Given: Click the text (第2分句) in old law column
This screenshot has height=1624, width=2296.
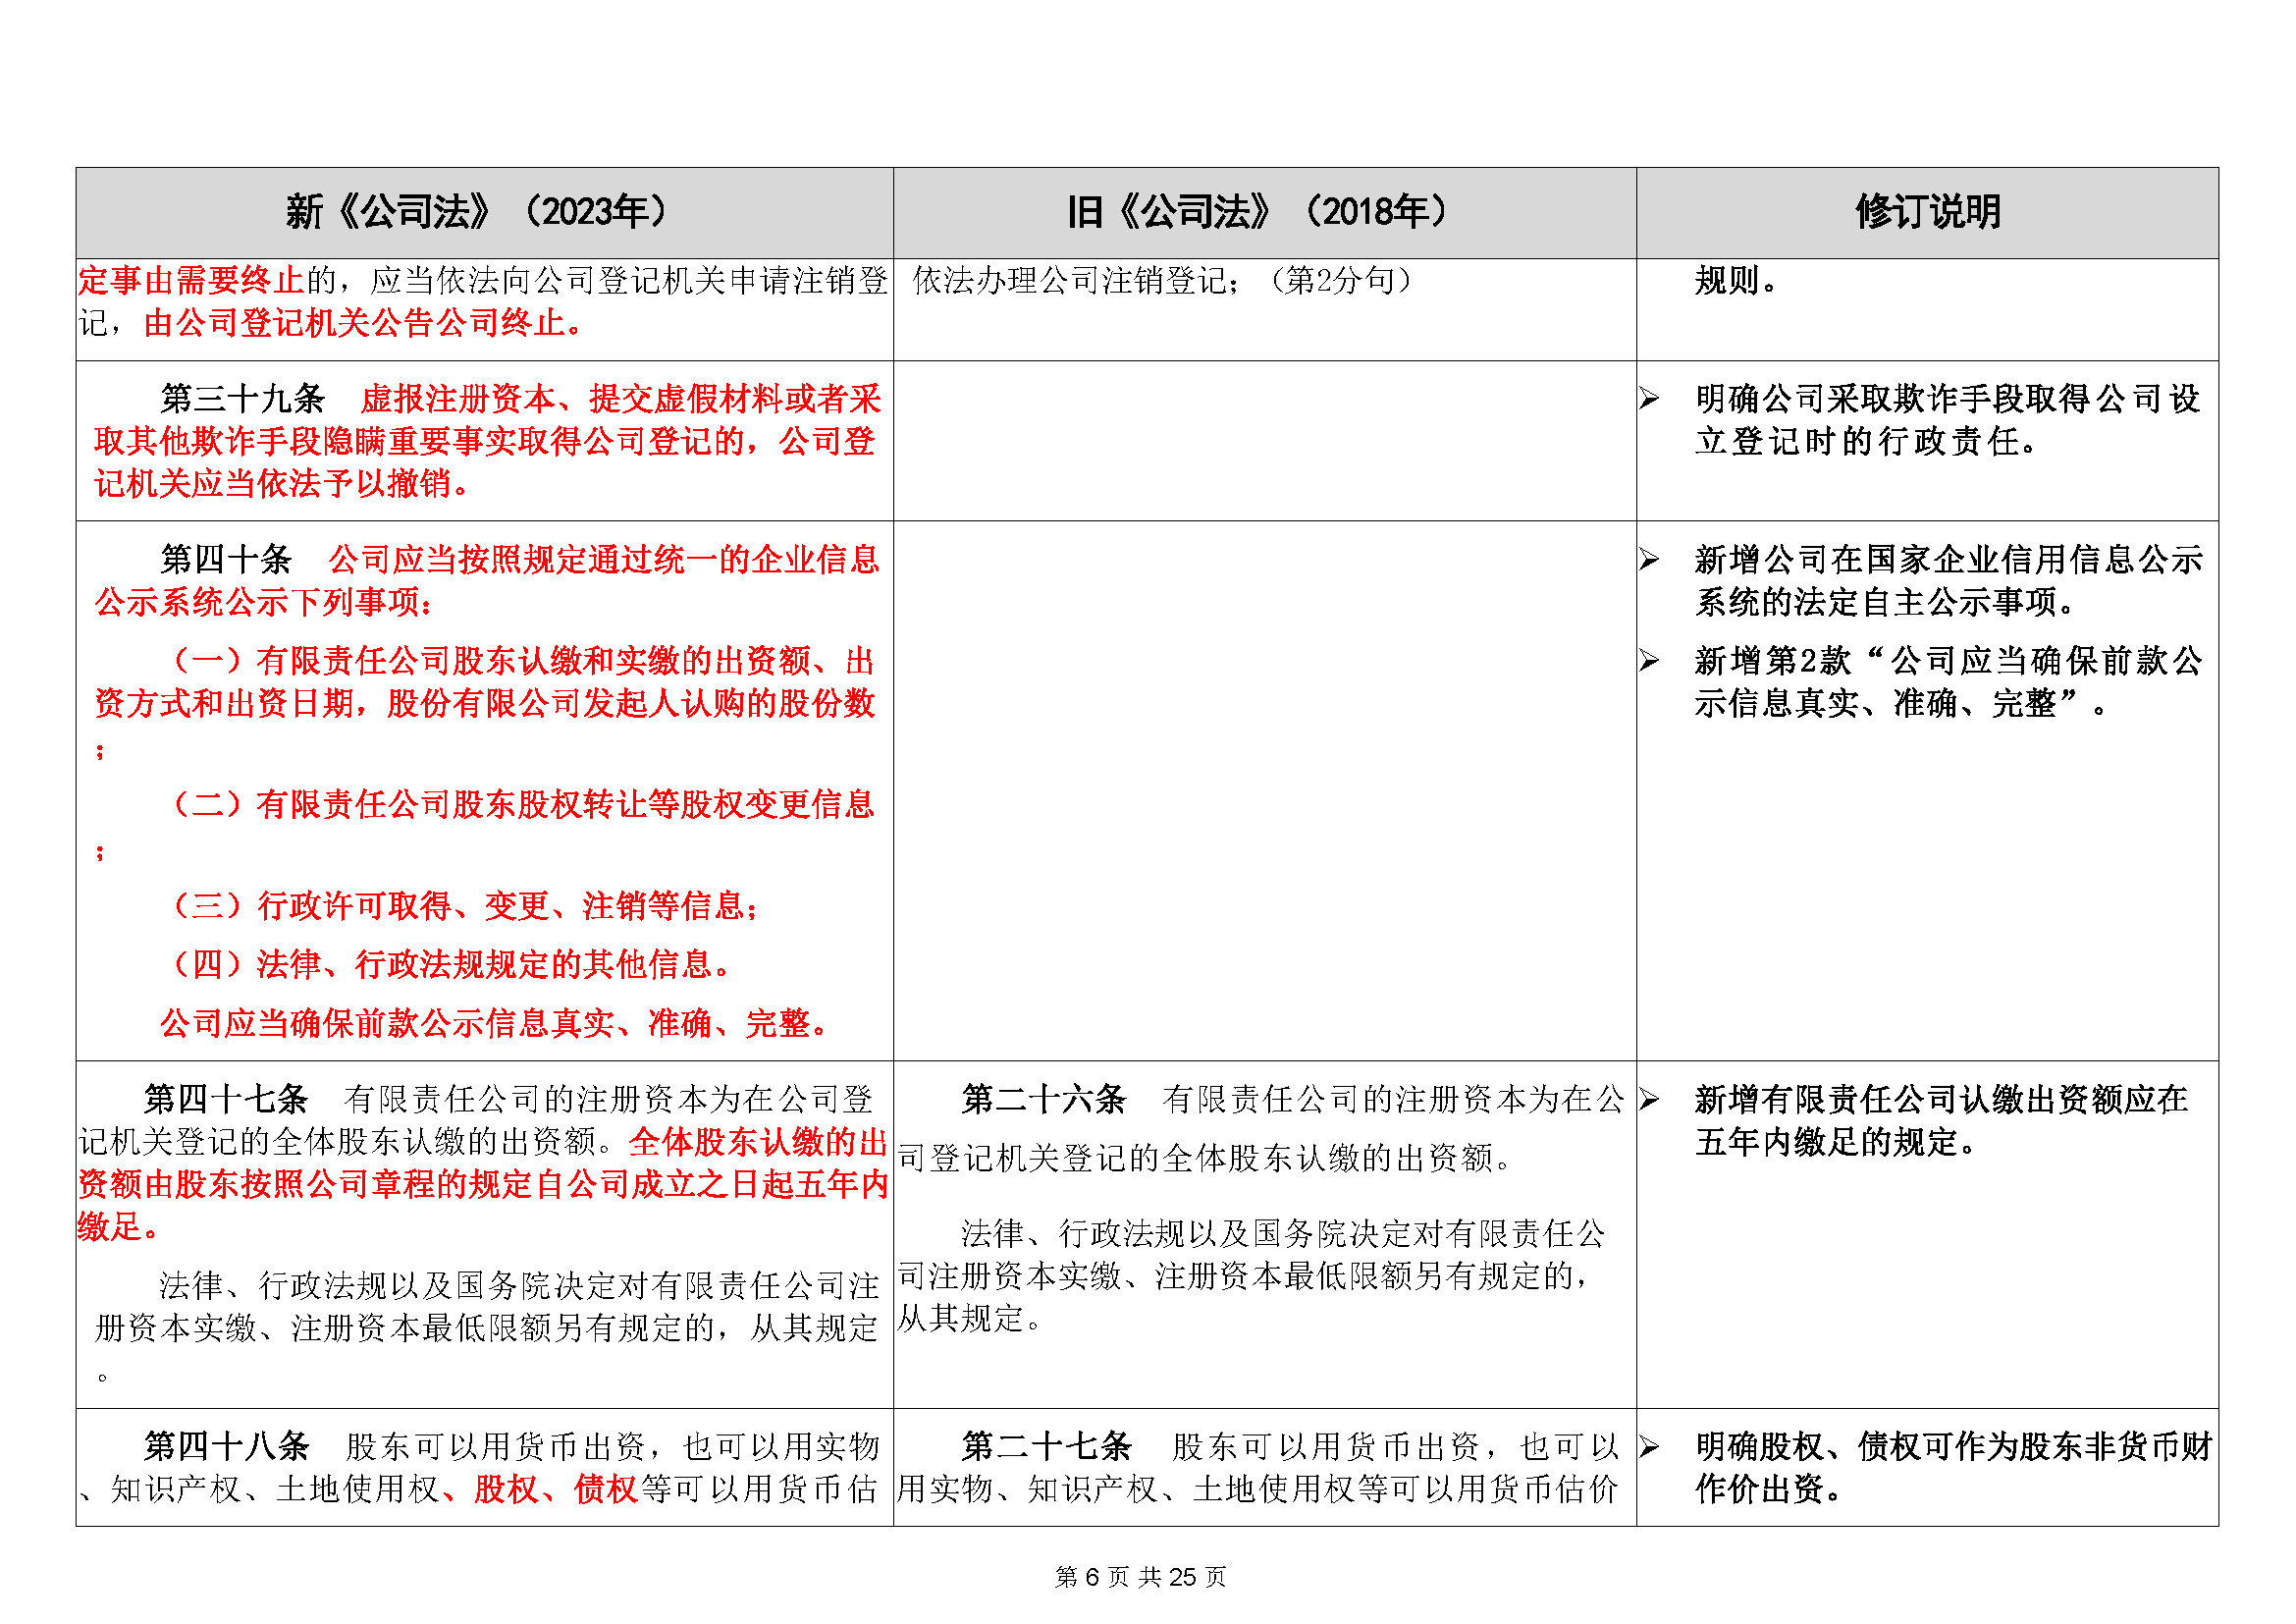Looking at the screenshot, I should 1340,281.
